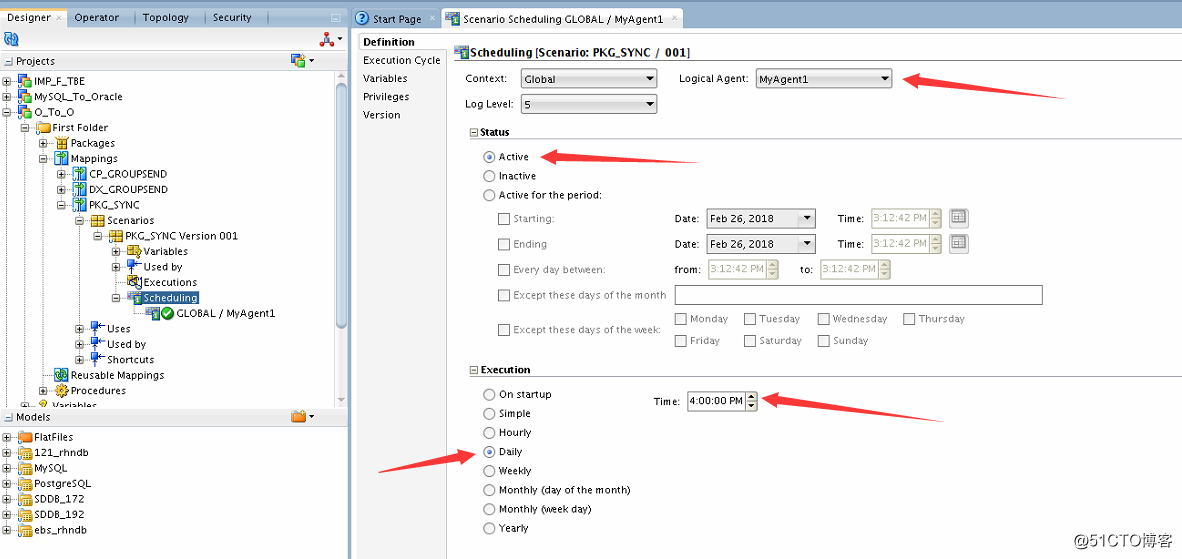Screen dimensions: 1182x559
Task: Open the Version side tab
Action: coord(381,115)
